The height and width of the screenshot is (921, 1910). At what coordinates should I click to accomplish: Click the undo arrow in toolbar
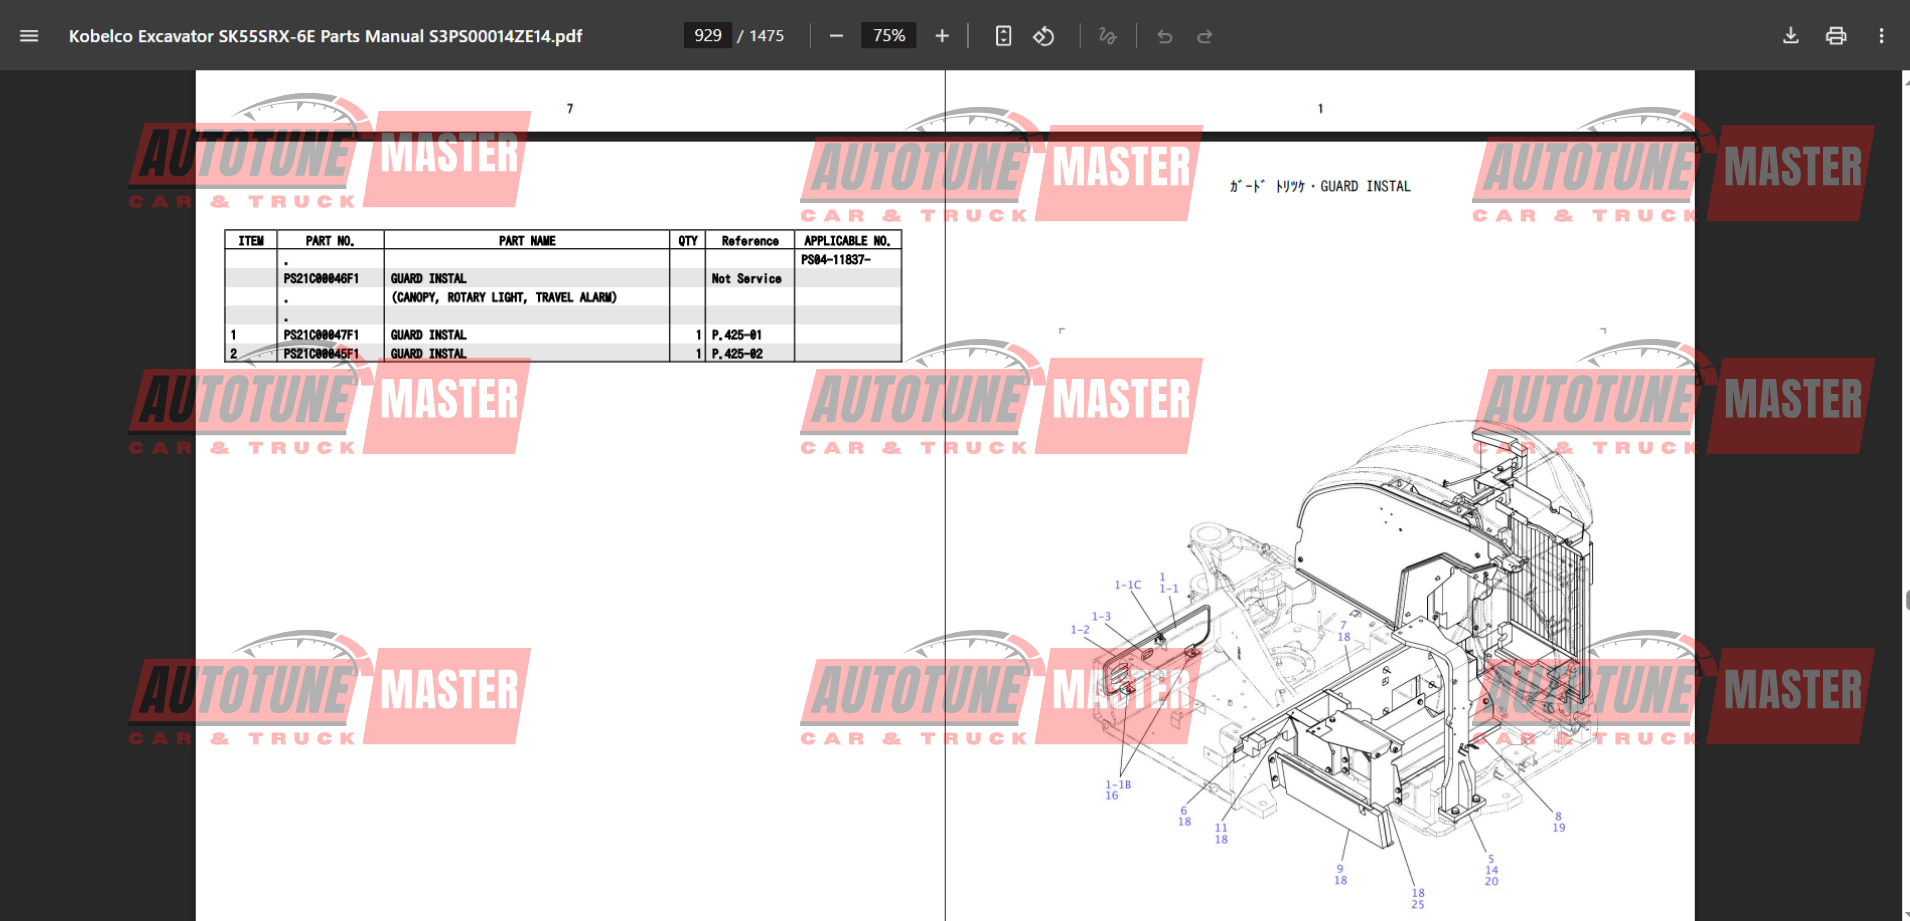[x=1164, y=36]
